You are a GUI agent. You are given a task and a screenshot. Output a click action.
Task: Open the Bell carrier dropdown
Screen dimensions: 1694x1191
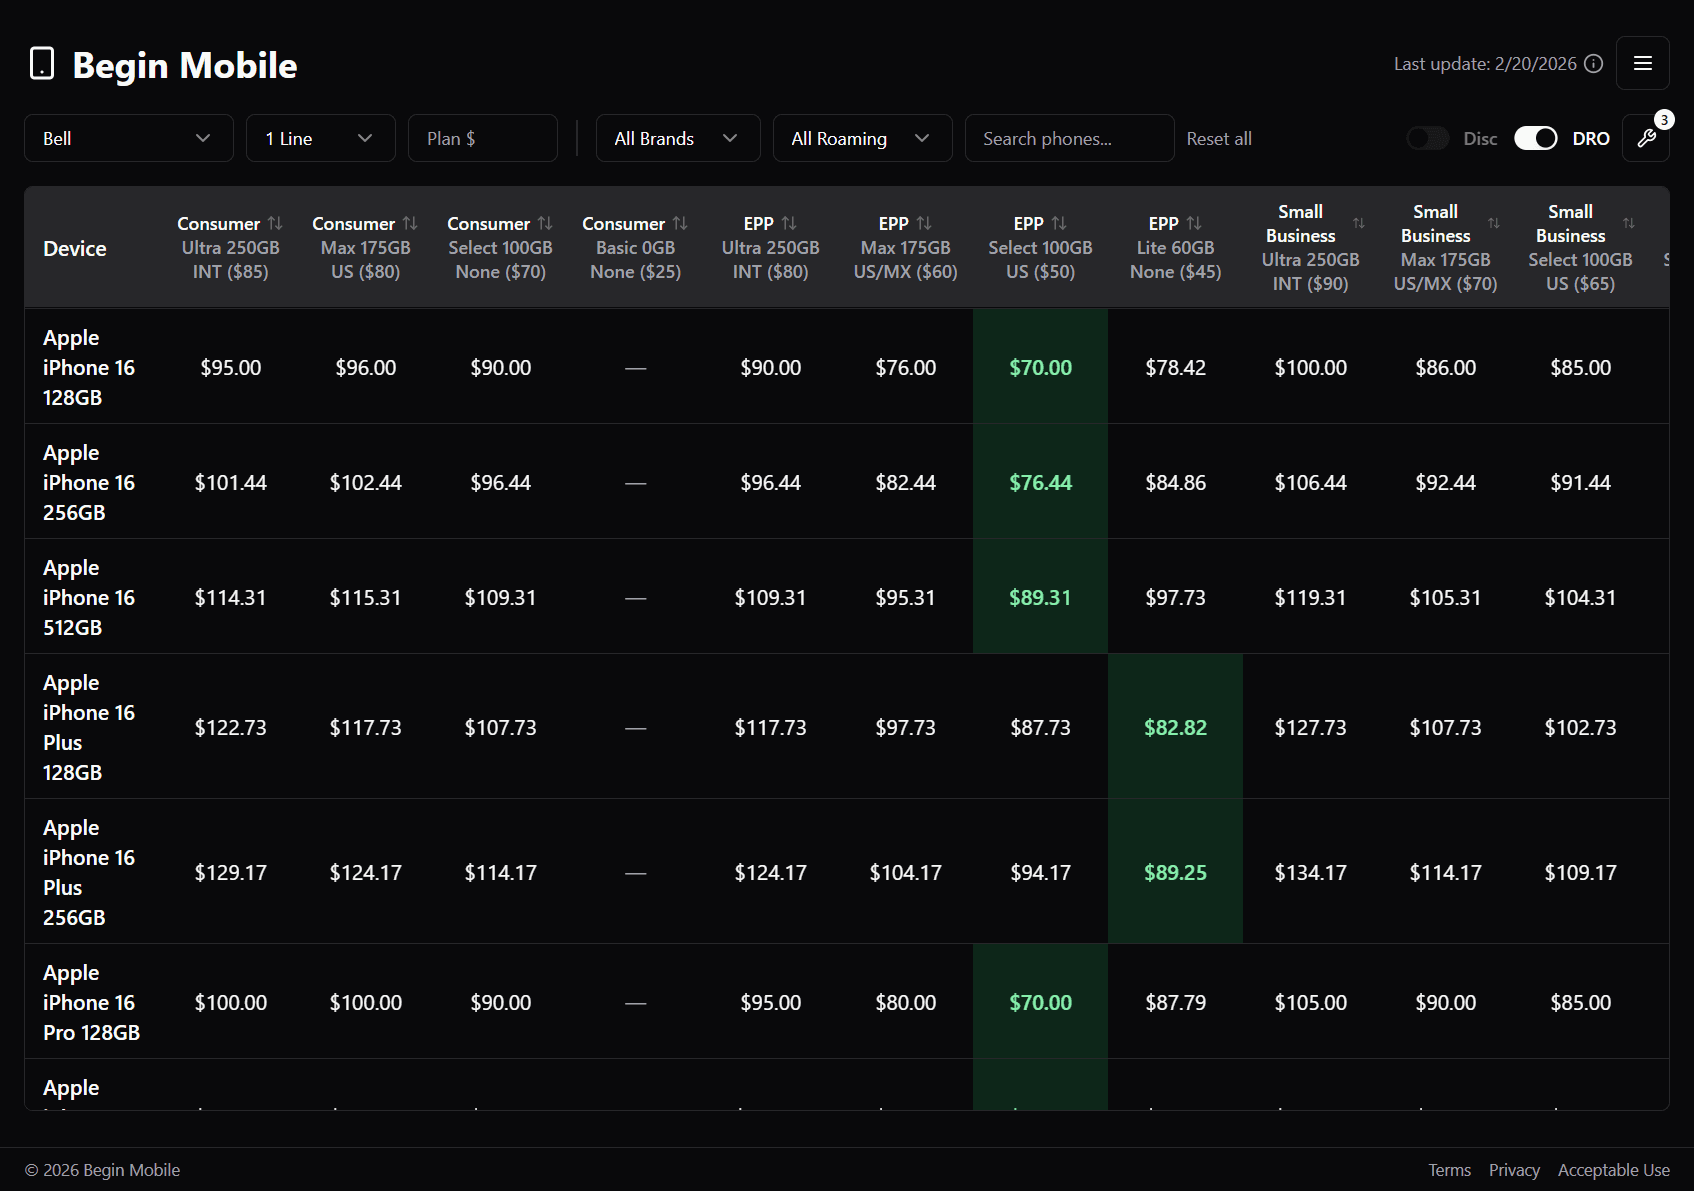point(128,138)
